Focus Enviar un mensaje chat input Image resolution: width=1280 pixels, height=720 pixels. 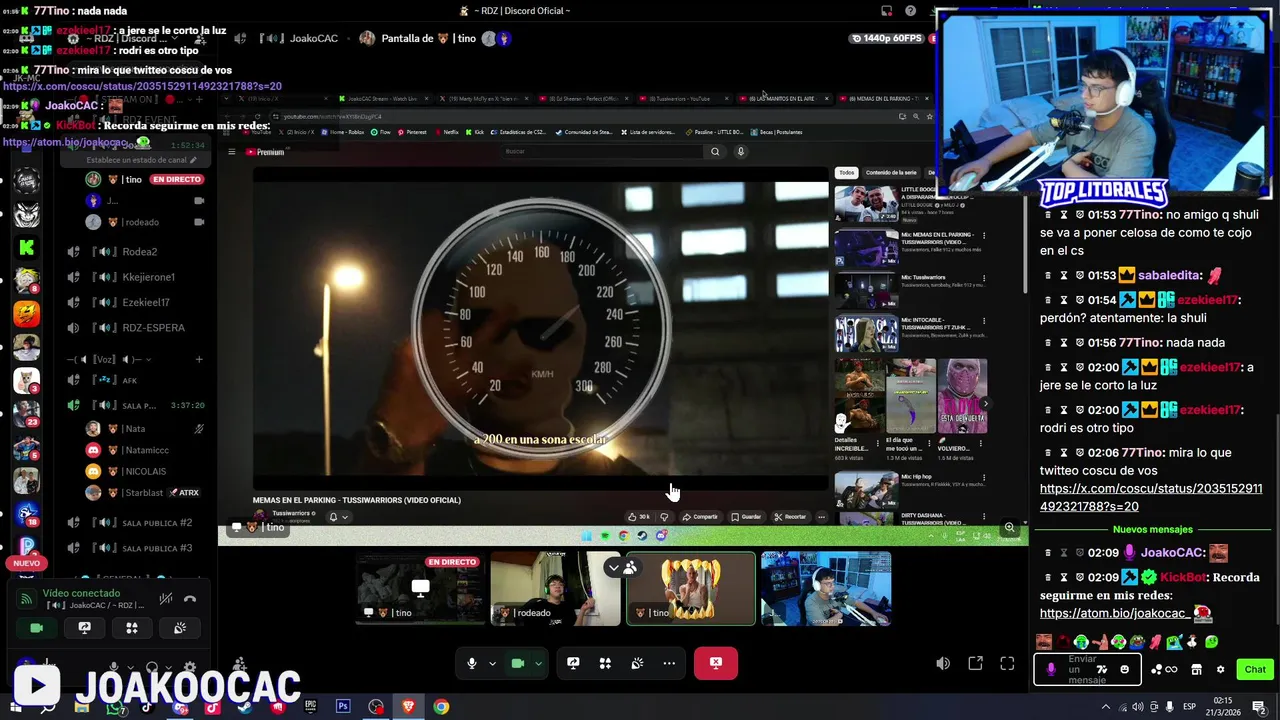pos(1086,670)
